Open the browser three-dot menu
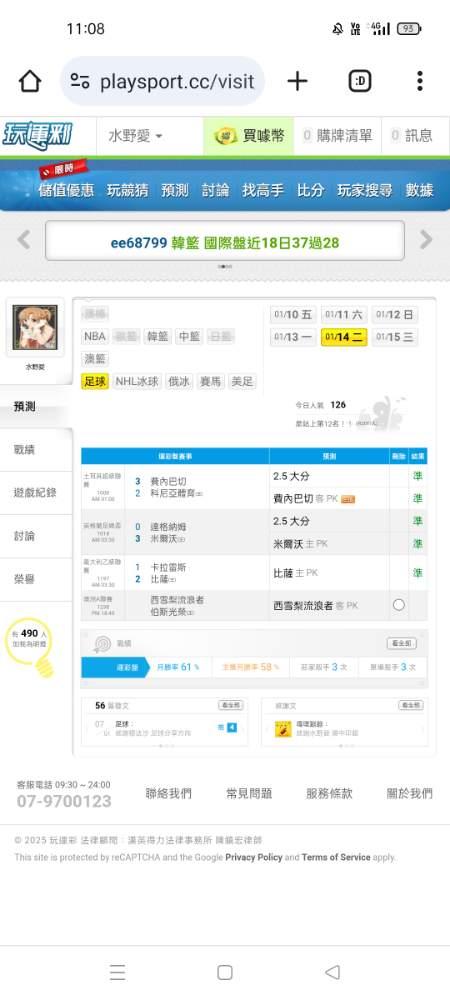This screenshot has width=450, height=1000. pyautogui.click(x=419, y=81)
